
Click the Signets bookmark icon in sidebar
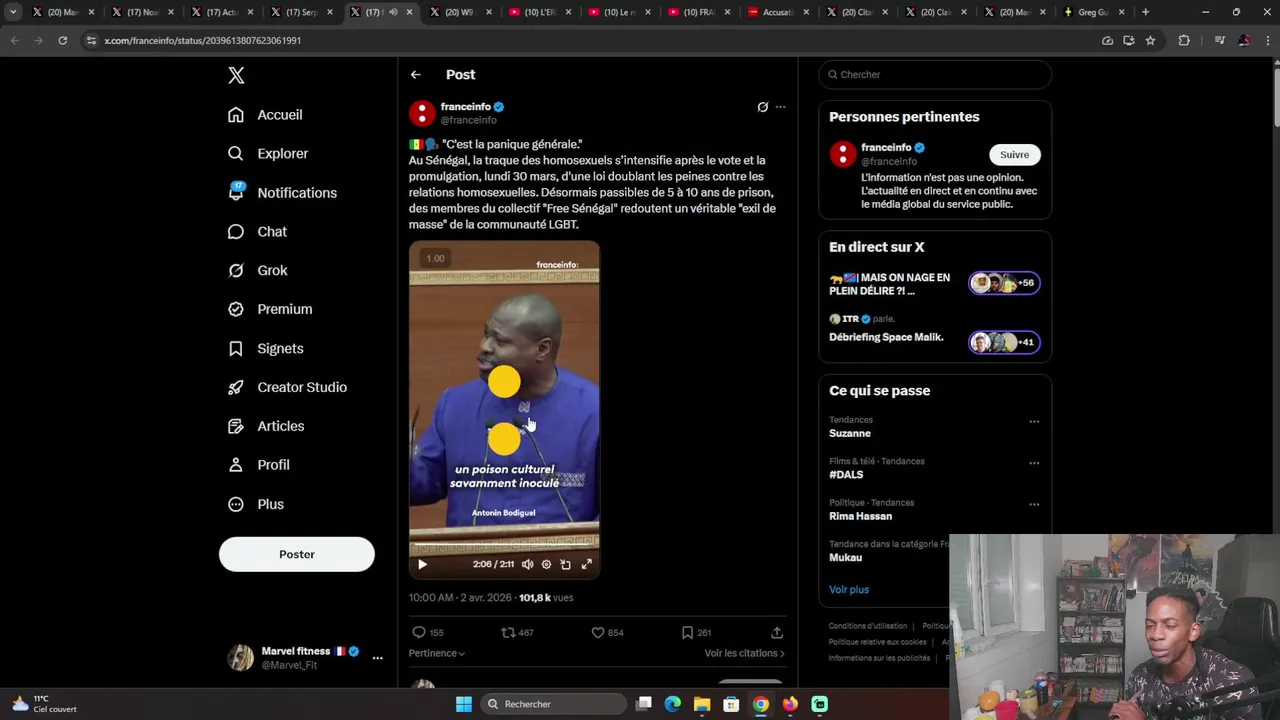pyautogui.click(x=236, y=348)
